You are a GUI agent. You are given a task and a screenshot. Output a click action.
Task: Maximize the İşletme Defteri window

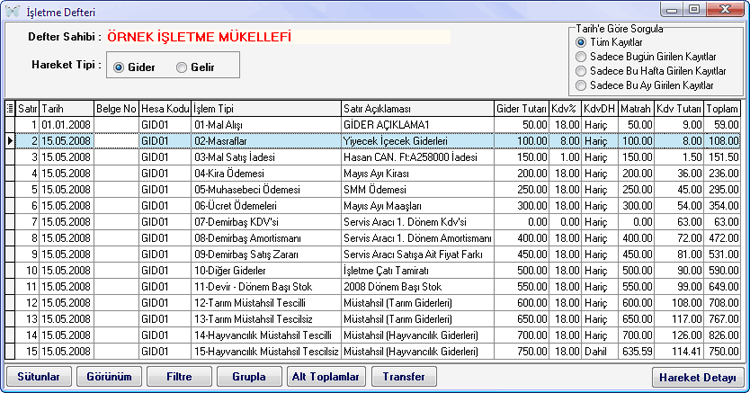[694, 9]
